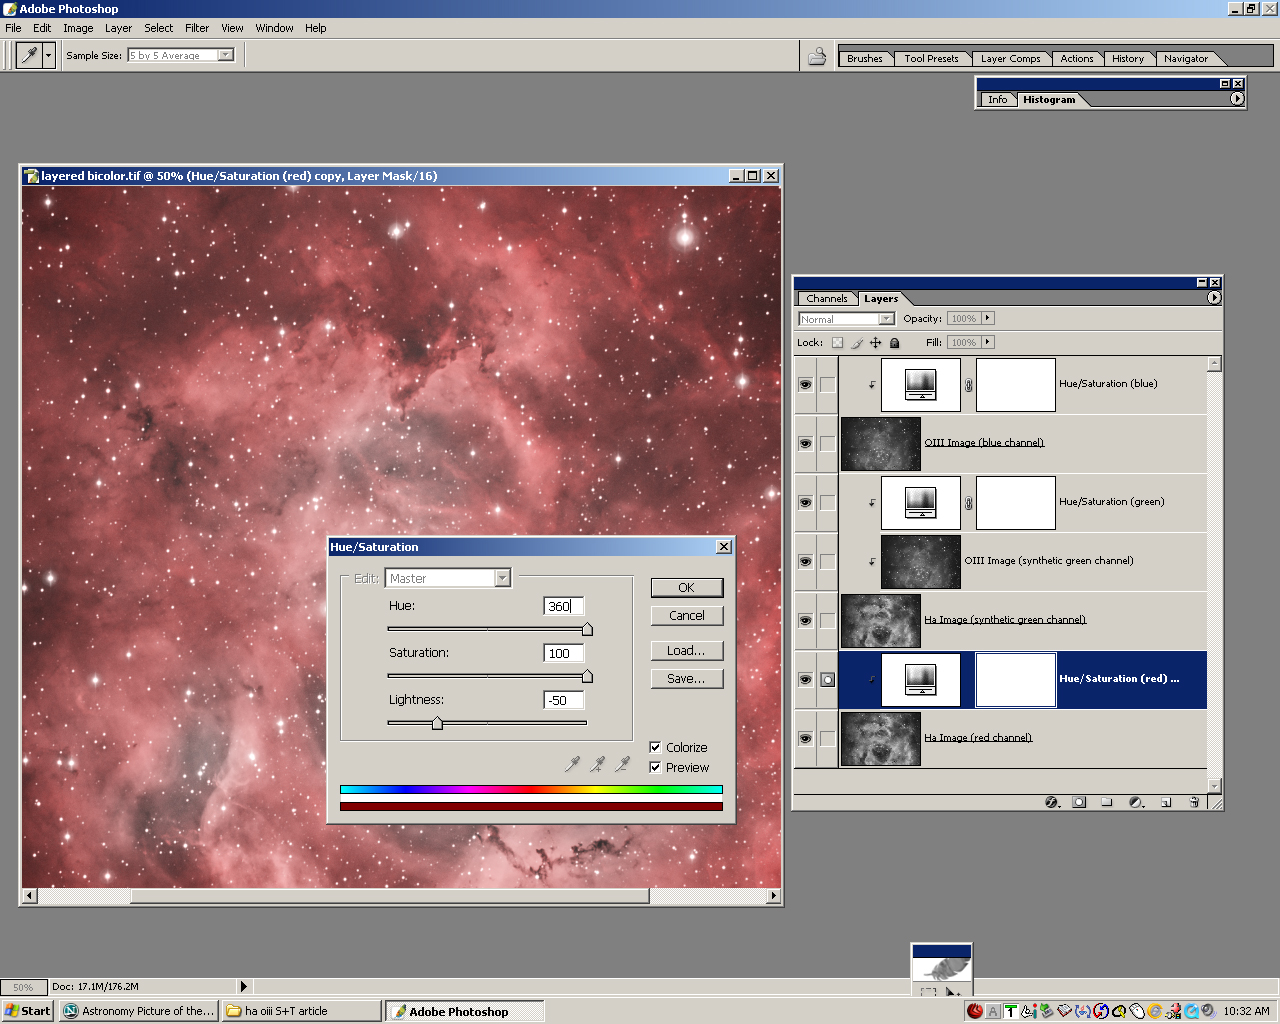Screen dimensions: 1280x1024
Task: Click the Load... button
Action: click(686, 650)
